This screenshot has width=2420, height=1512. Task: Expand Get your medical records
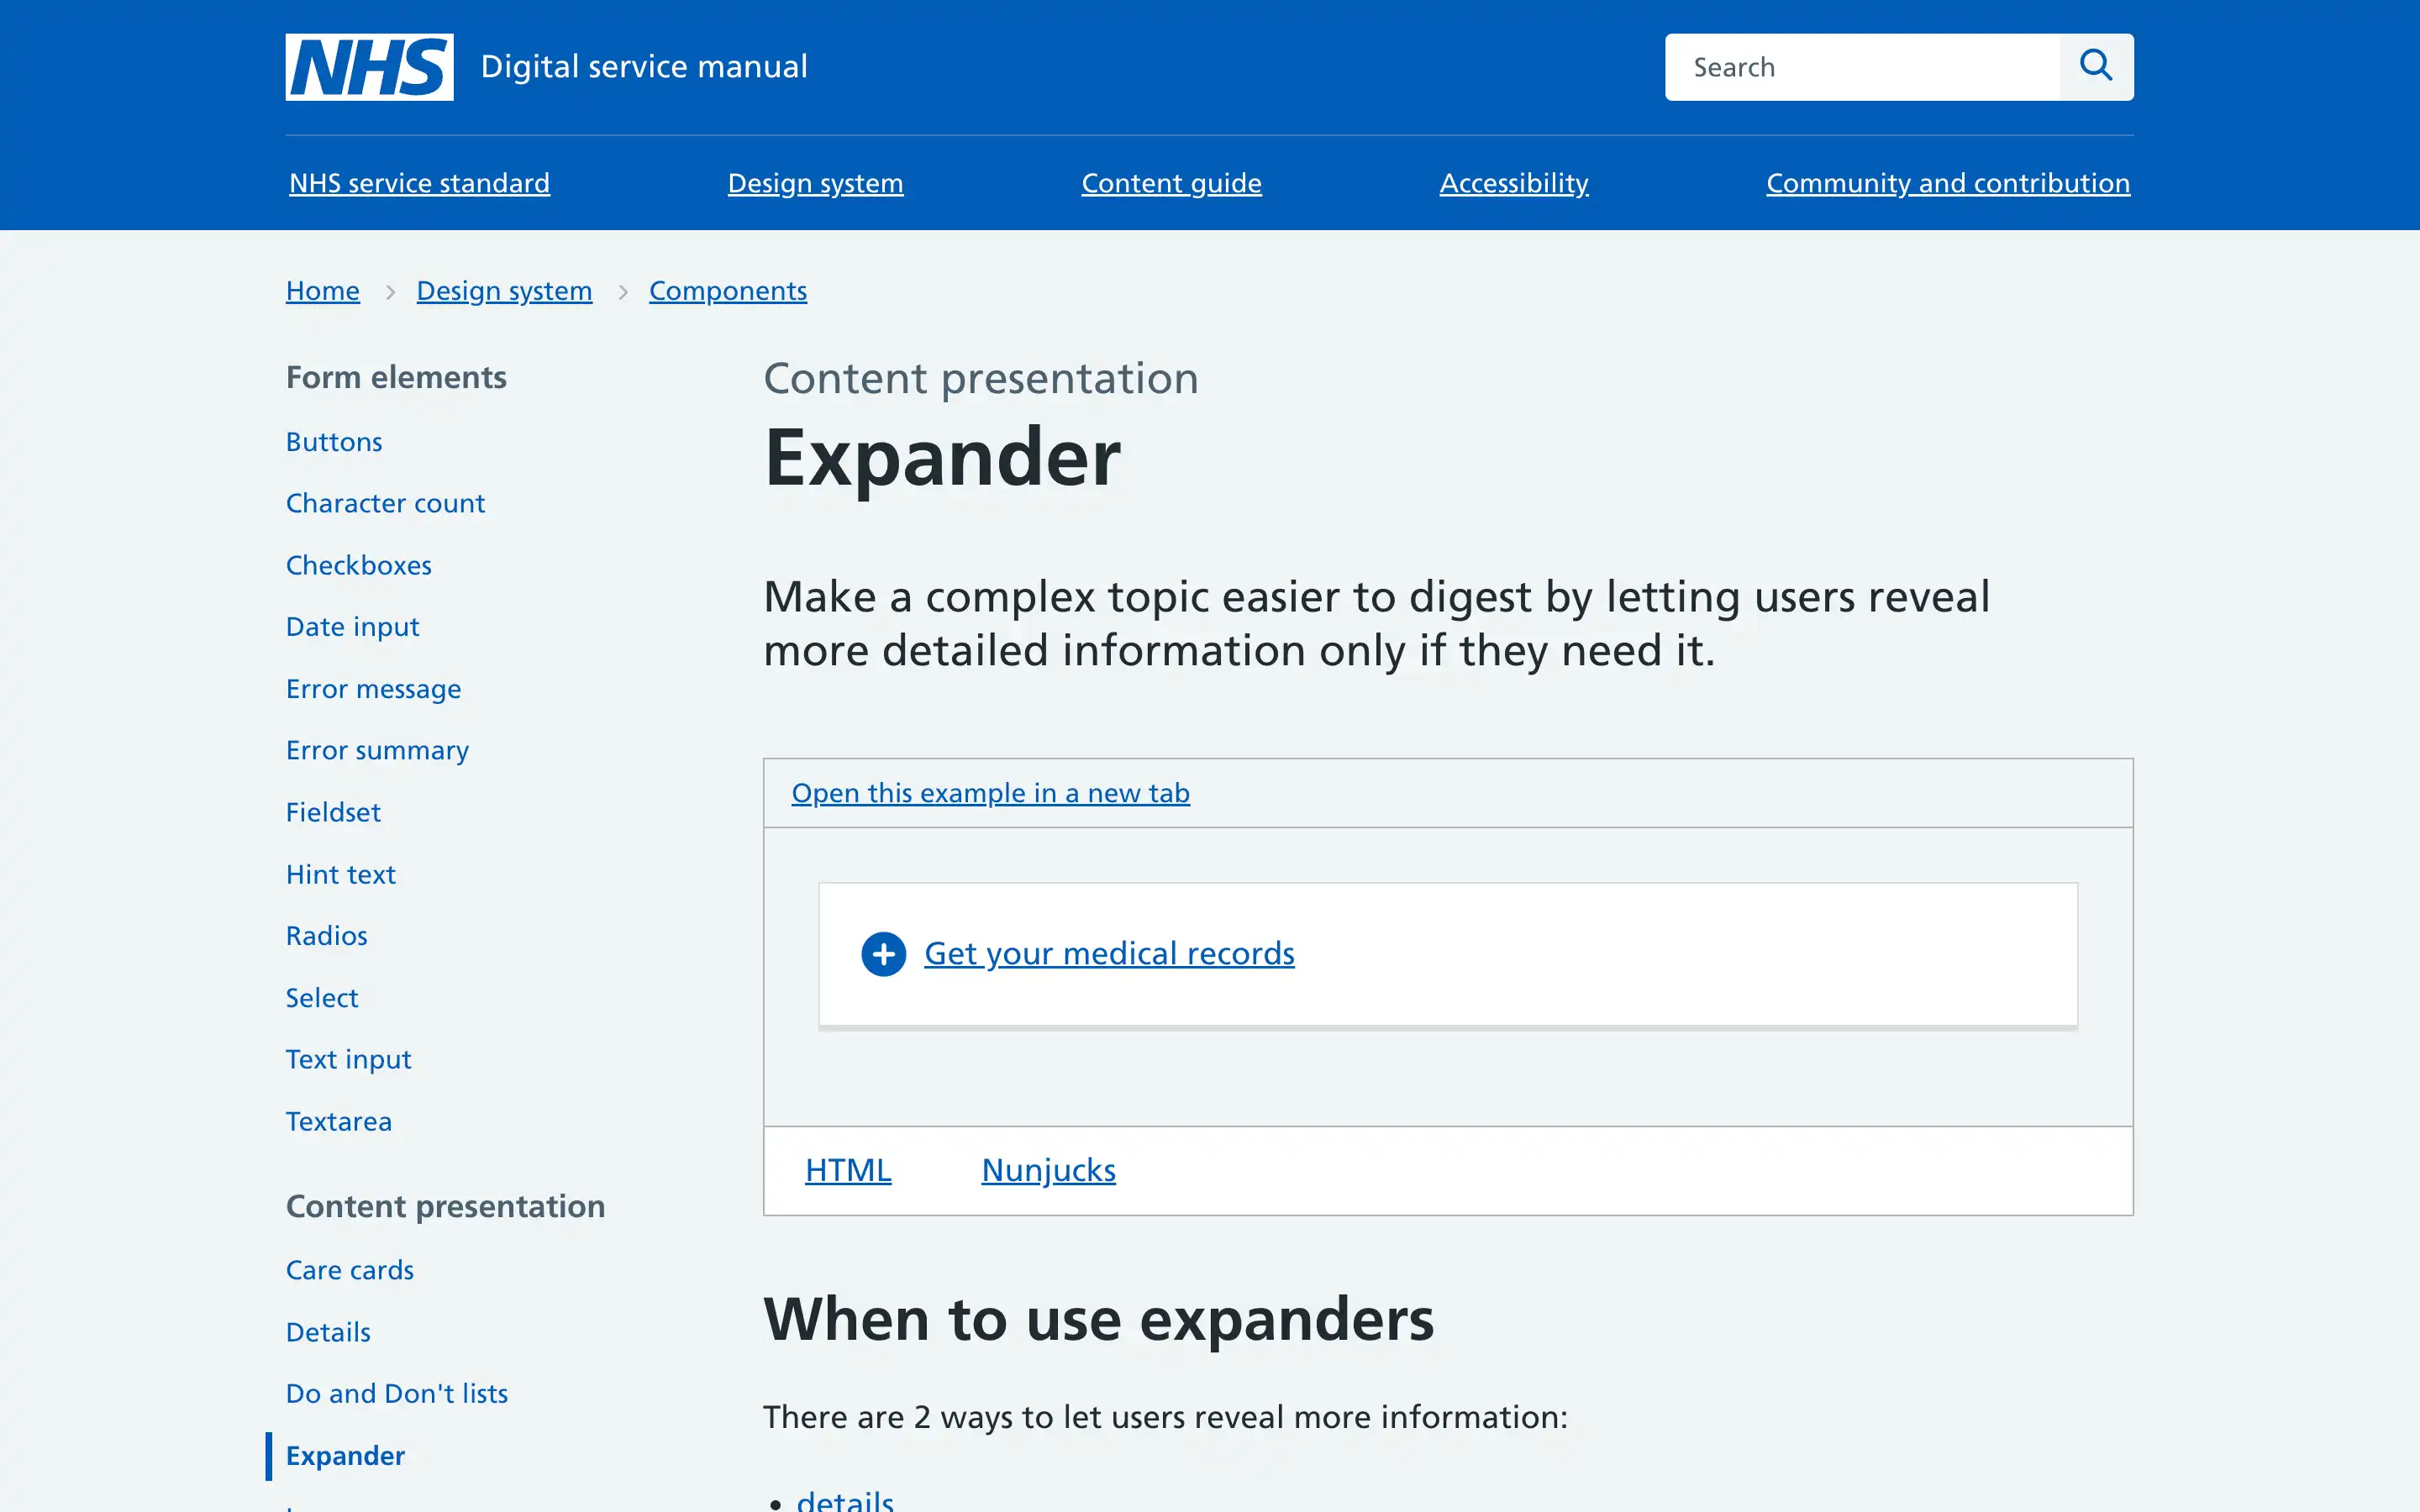pyautogui.click(x=1109, y=954)
